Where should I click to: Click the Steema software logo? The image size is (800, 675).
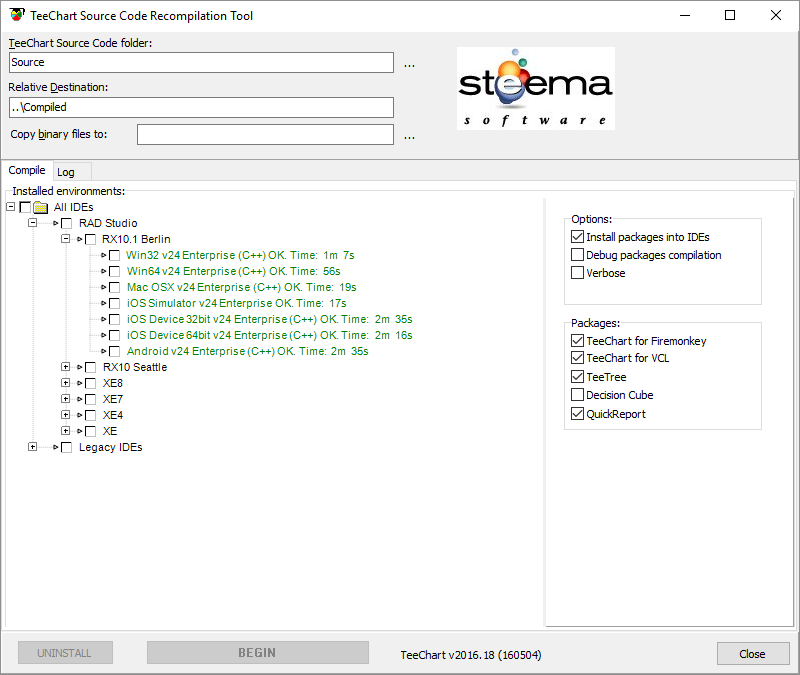[536, 88]
